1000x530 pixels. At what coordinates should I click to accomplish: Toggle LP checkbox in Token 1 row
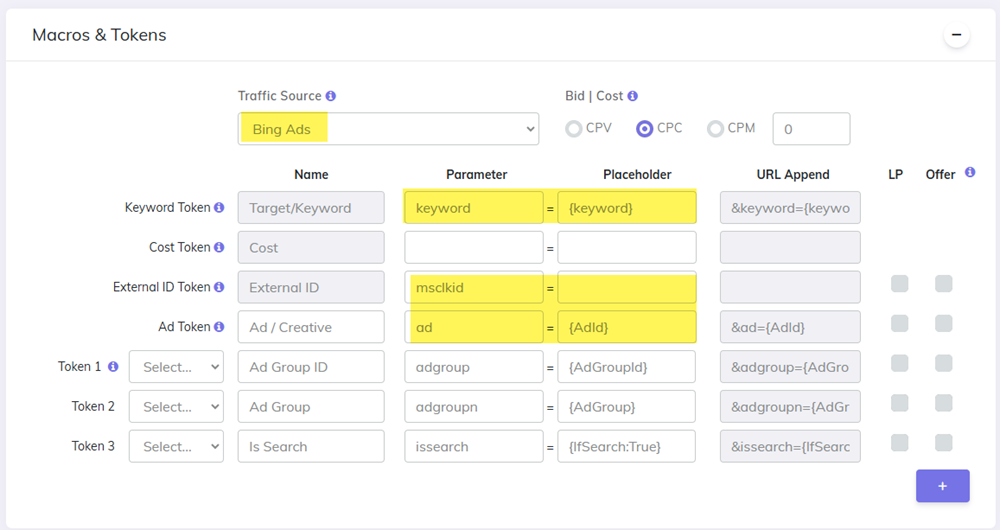pyautogui.click(x=899, y=364)
